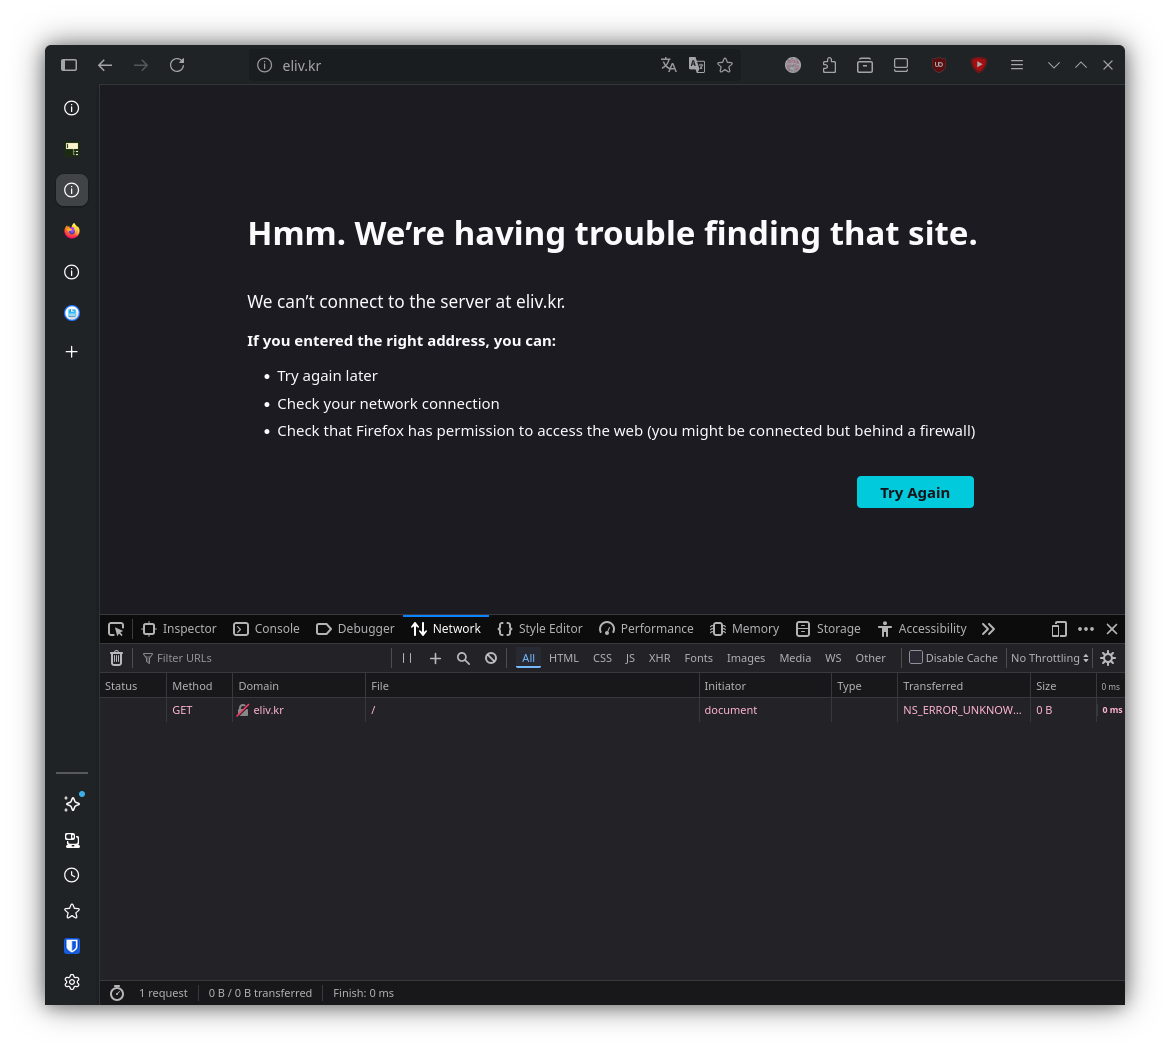Open the Bitwarden sidebar icon
This screenshot has width=1170, height=1050.
[72, 946]
